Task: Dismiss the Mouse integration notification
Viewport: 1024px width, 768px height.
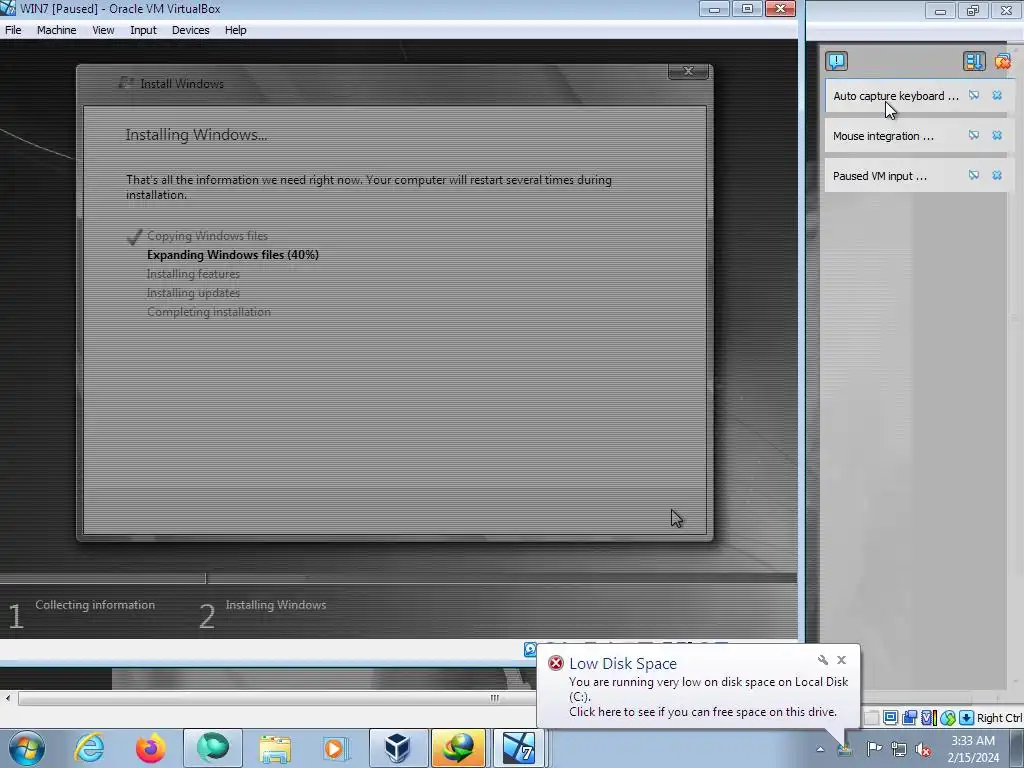Action: coord(997,135)
